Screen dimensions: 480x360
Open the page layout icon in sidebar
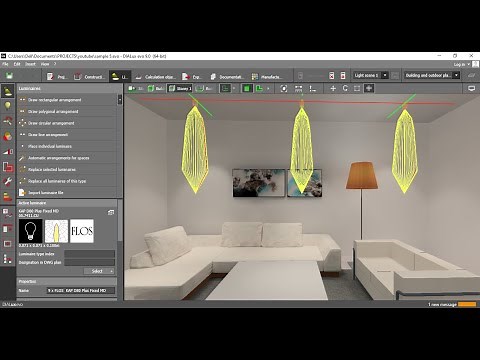pos(7,229)
